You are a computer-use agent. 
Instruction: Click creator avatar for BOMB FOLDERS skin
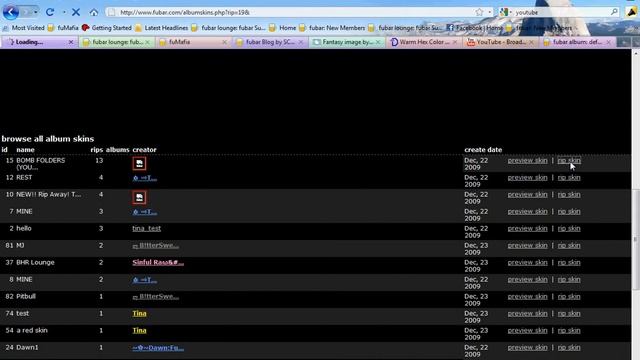tap(139, 164)
